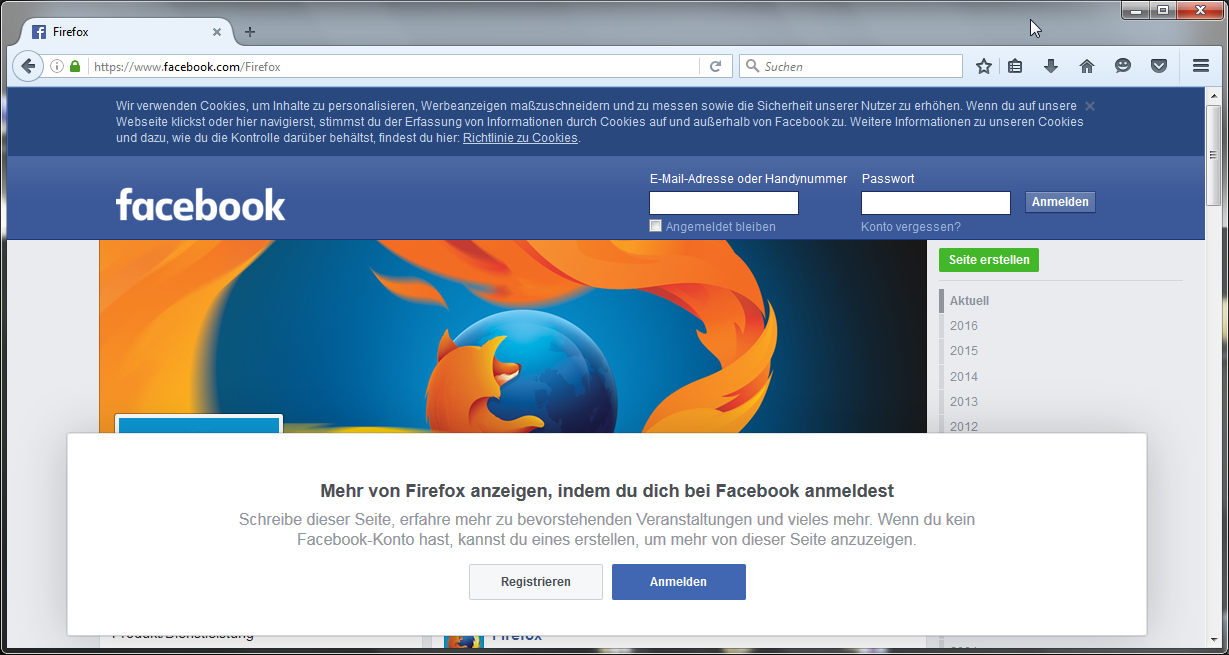This screenshot has width=1229, height=655.
Task: Bookmark this page with the star icon
Action: click(984, 66)
